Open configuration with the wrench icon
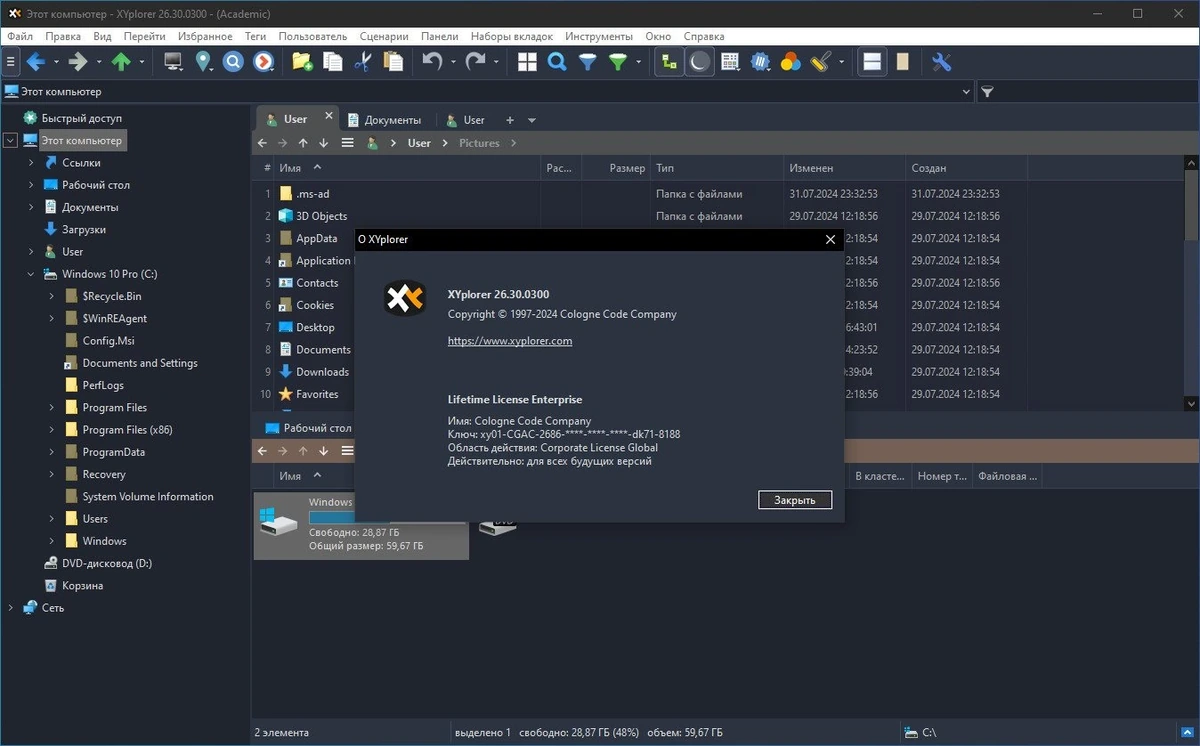 click(x=941, y=62)
